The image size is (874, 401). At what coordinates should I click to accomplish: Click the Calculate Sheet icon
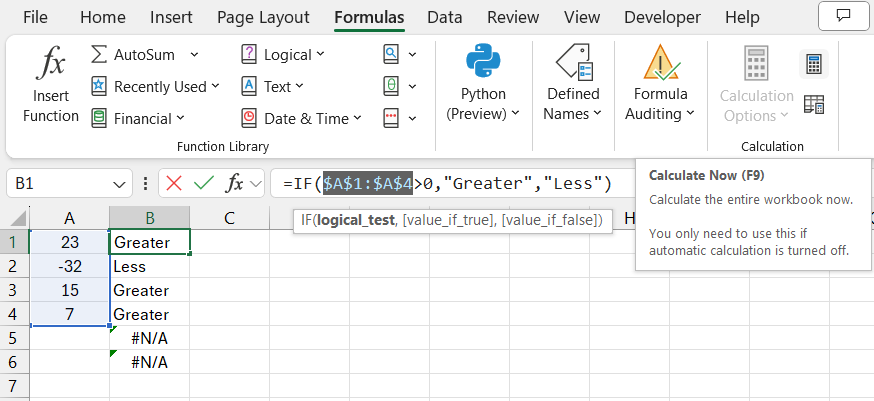pos(813,104)
